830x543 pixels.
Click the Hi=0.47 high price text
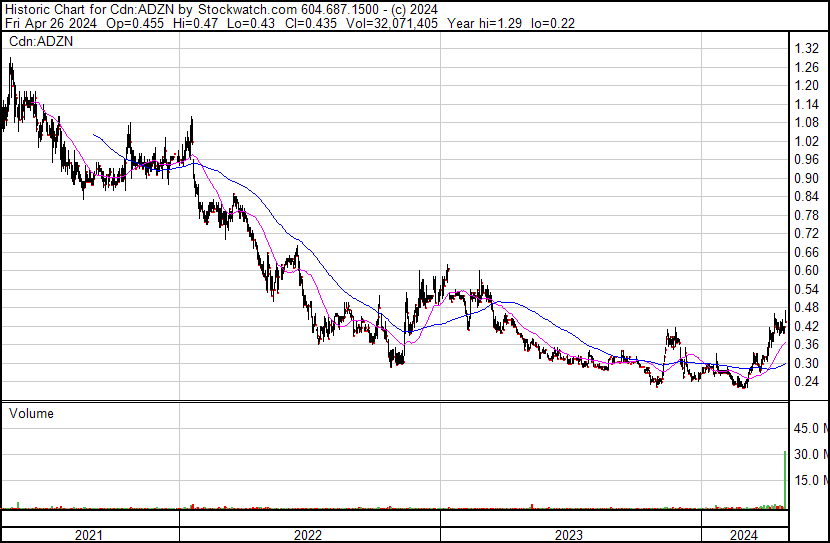[x=194, y=23]
